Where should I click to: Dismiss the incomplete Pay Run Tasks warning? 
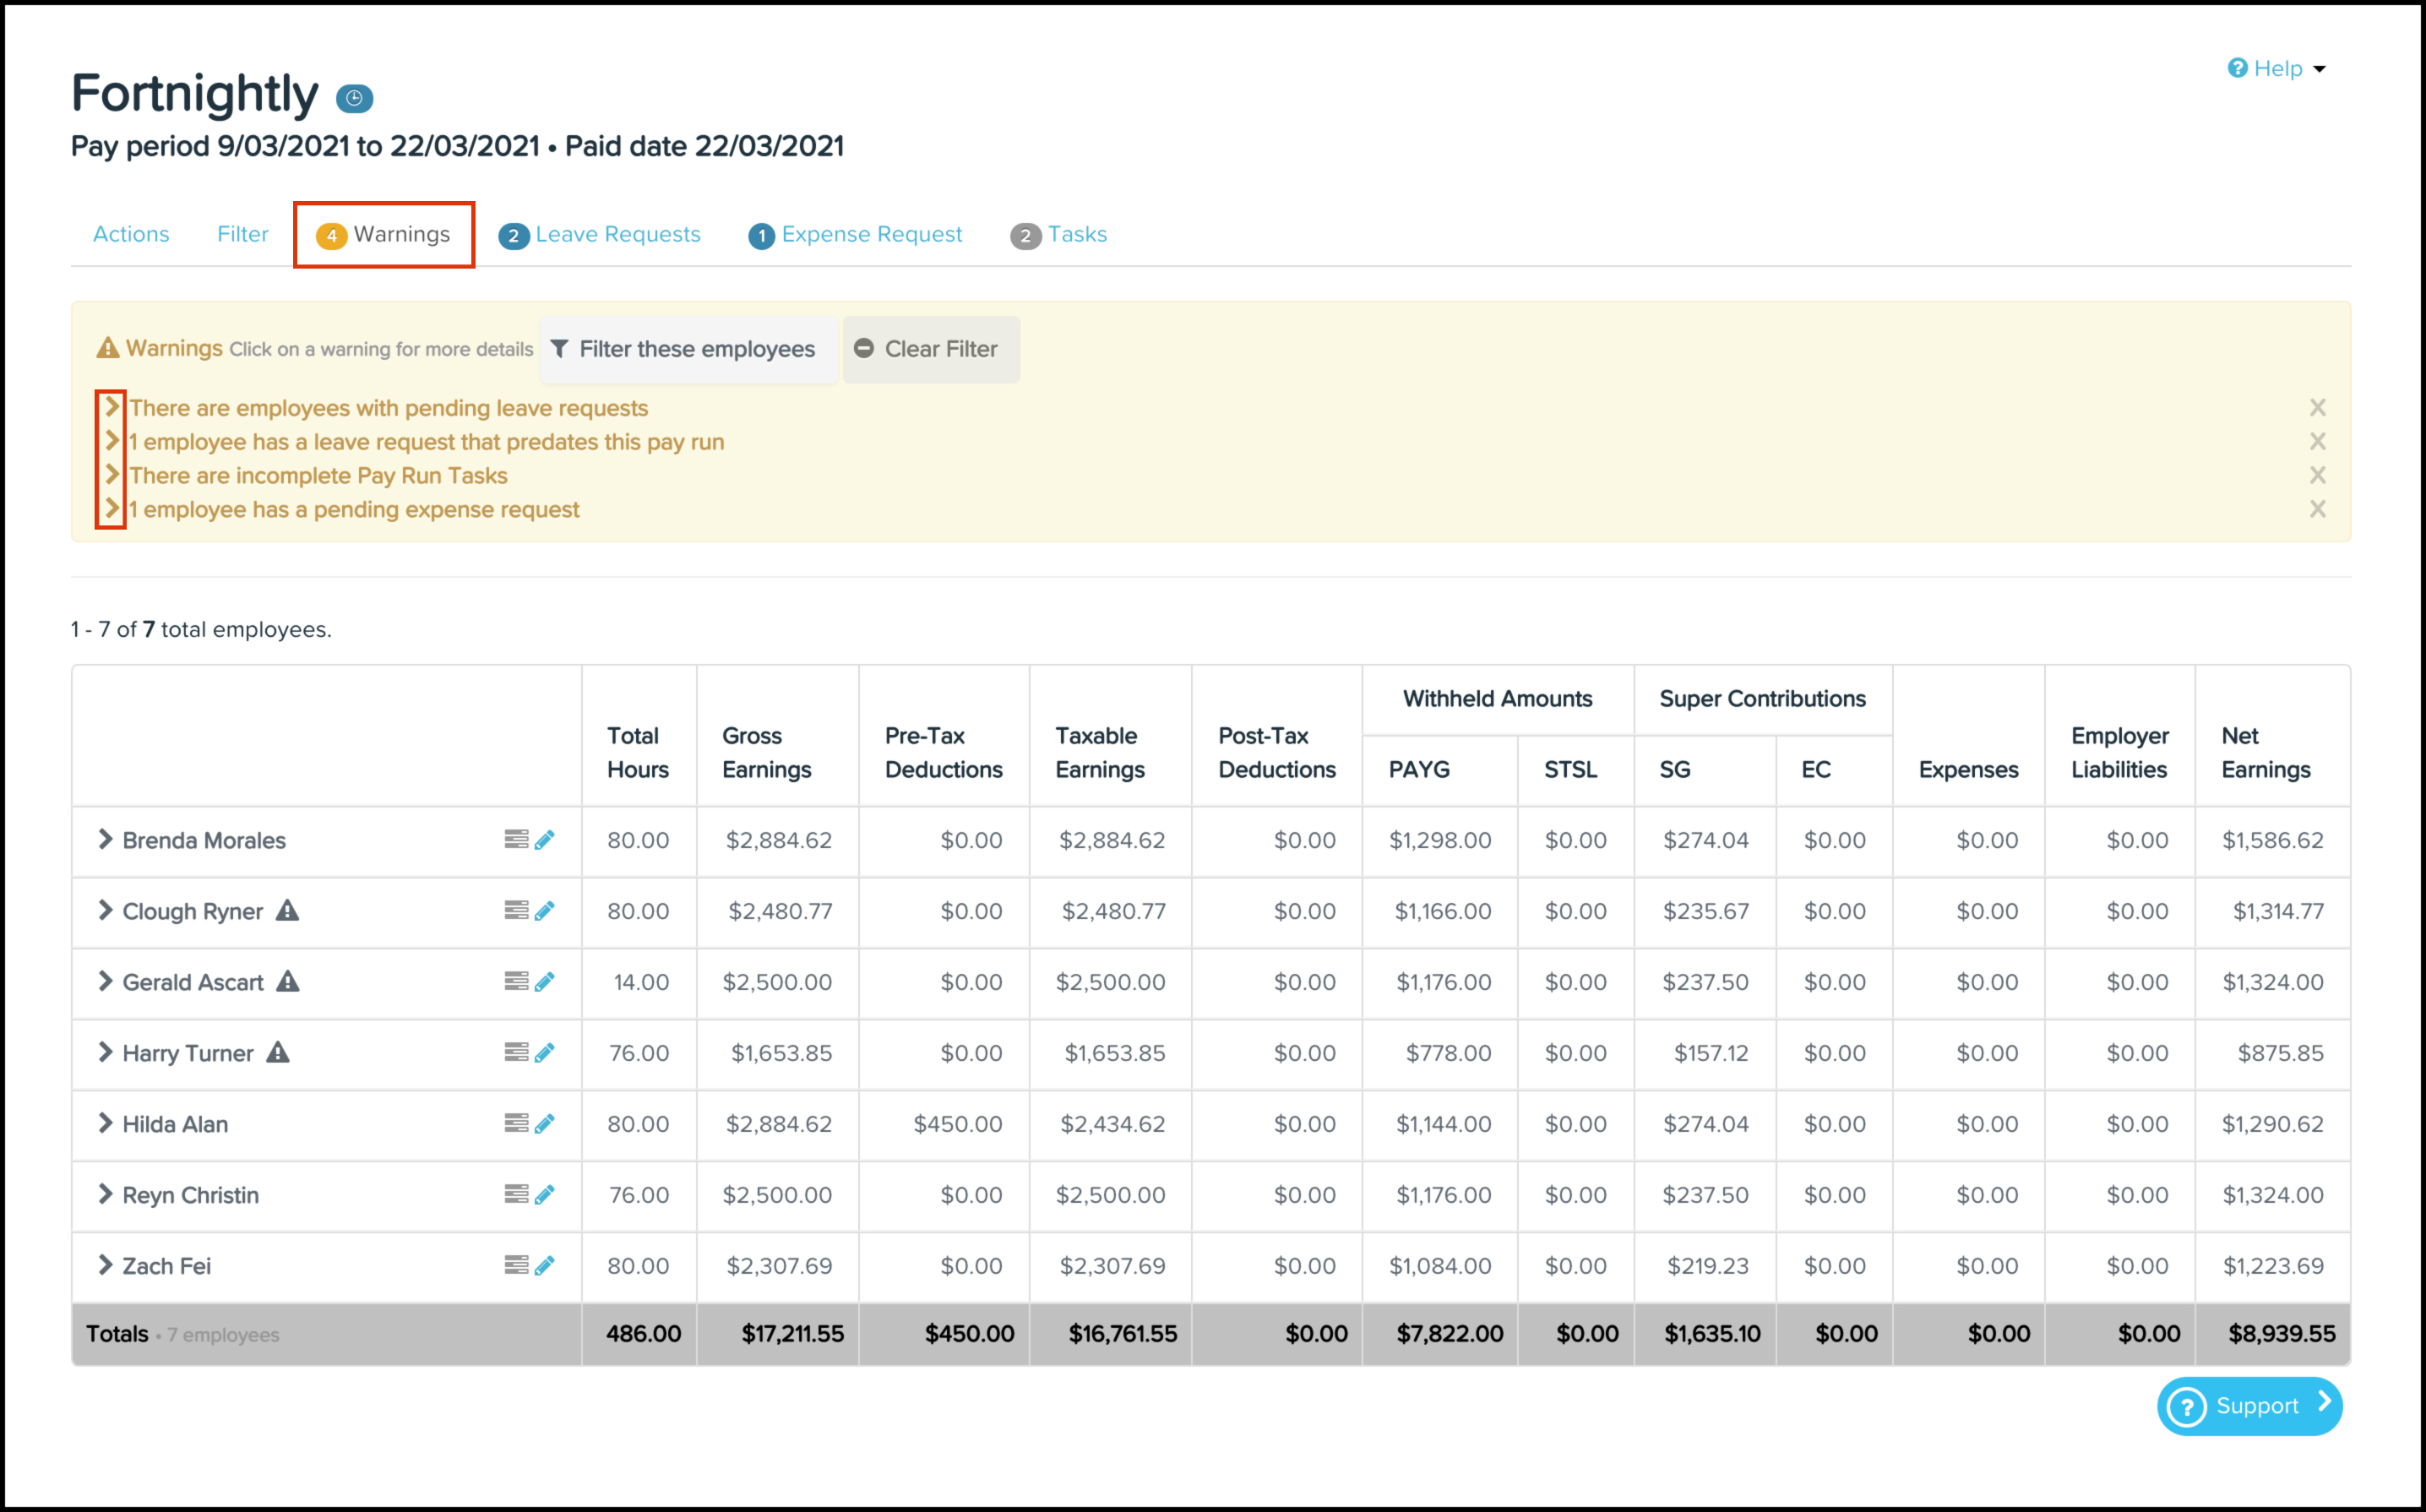[2317, 475]
